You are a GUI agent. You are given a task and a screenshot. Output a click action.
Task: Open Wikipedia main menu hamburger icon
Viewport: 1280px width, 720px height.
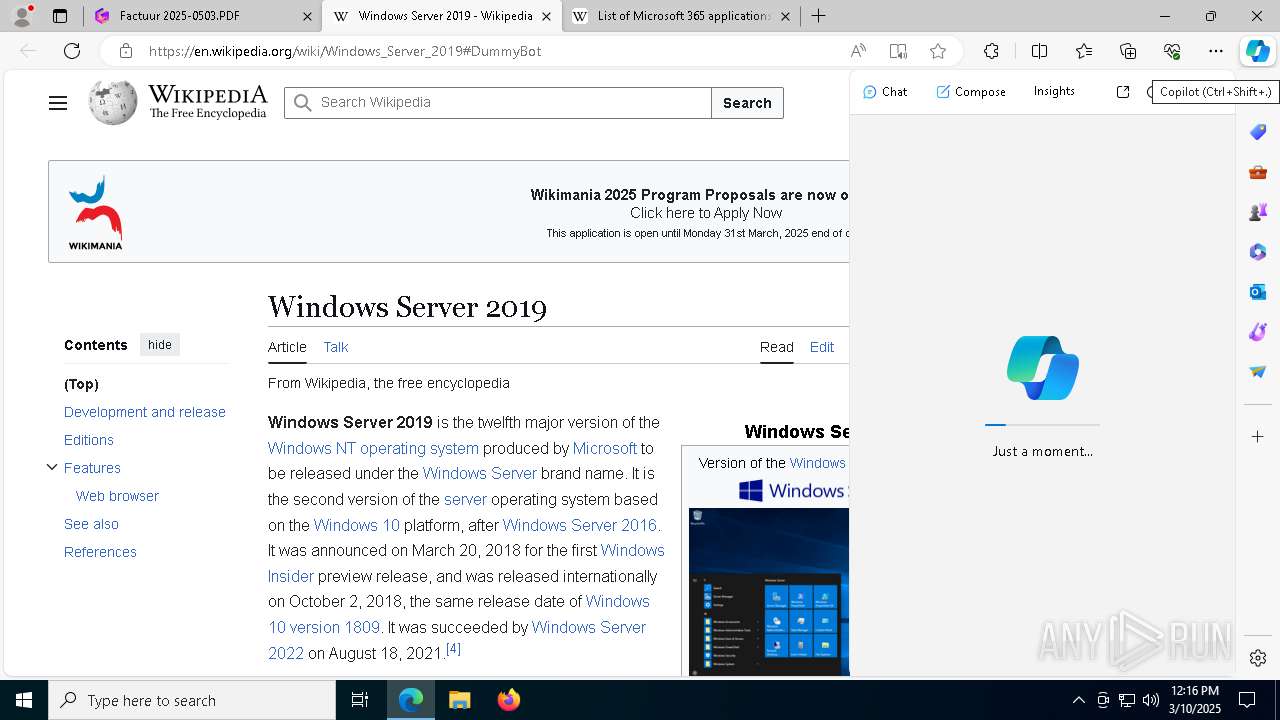click(58, 103)
